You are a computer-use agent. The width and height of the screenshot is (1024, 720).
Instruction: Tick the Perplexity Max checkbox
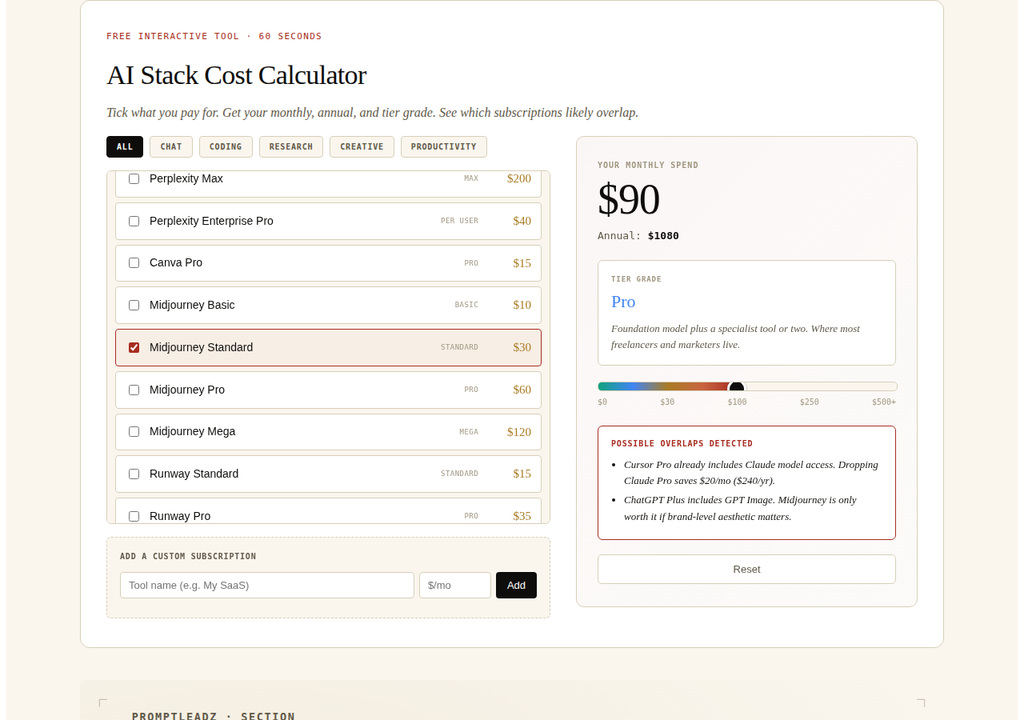(134, 178)
